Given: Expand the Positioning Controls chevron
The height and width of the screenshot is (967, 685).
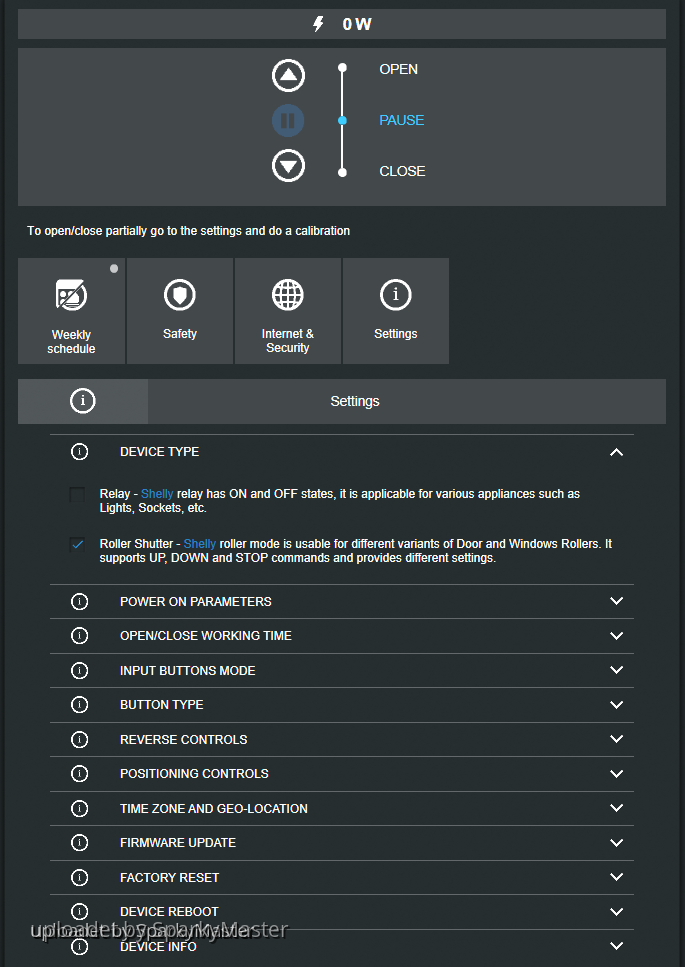Looking at the screenshot, I should pos(616,774).
